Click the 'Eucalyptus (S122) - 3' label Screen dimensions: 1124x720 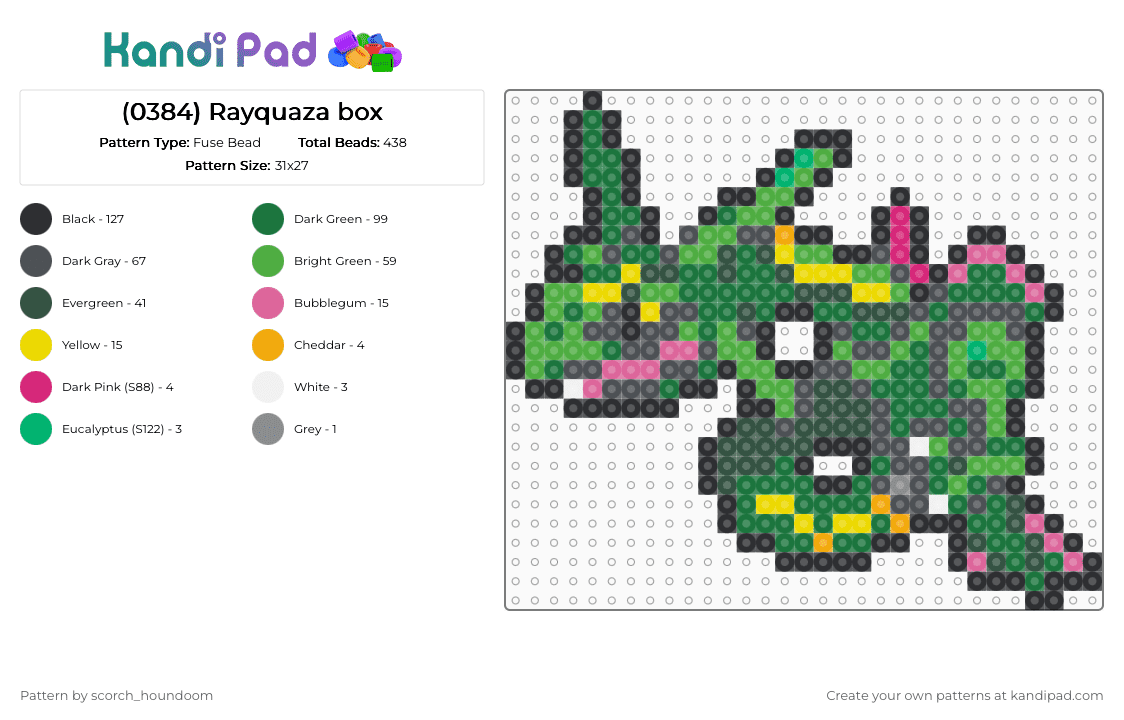coord(122,429)
